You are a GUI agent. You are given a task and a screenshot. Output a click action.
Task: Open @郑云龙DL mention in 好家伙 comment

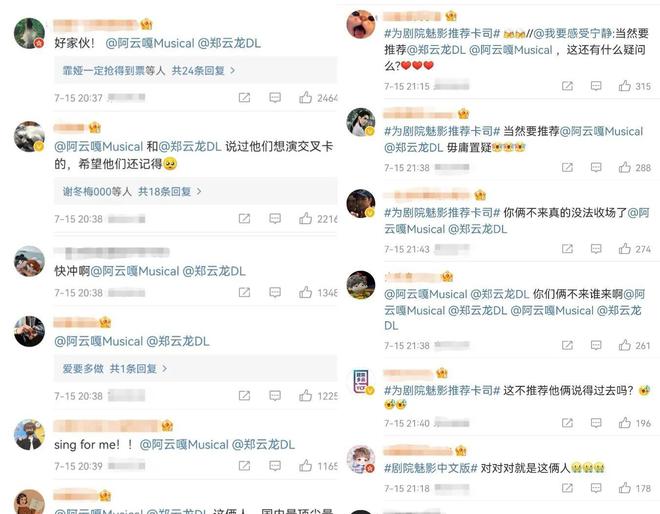point(229,43)
